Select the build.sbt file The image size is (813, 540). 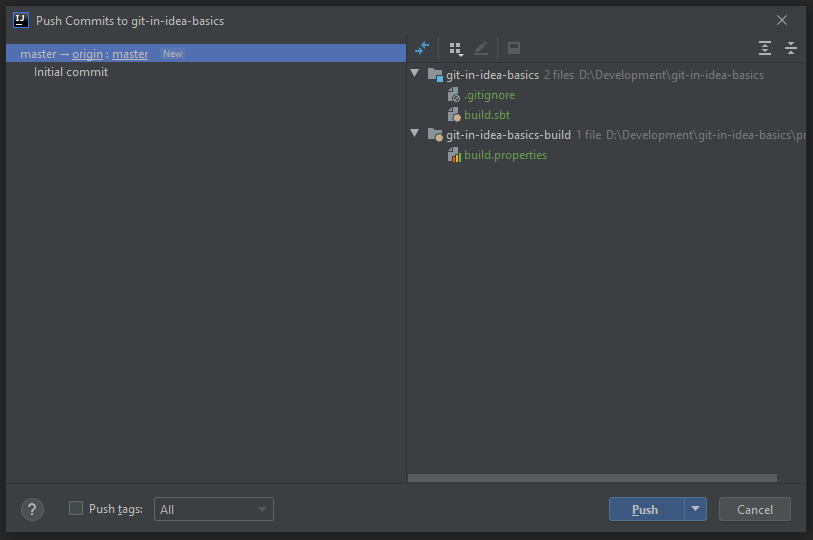pyautogui.click(x=487, y=115)
